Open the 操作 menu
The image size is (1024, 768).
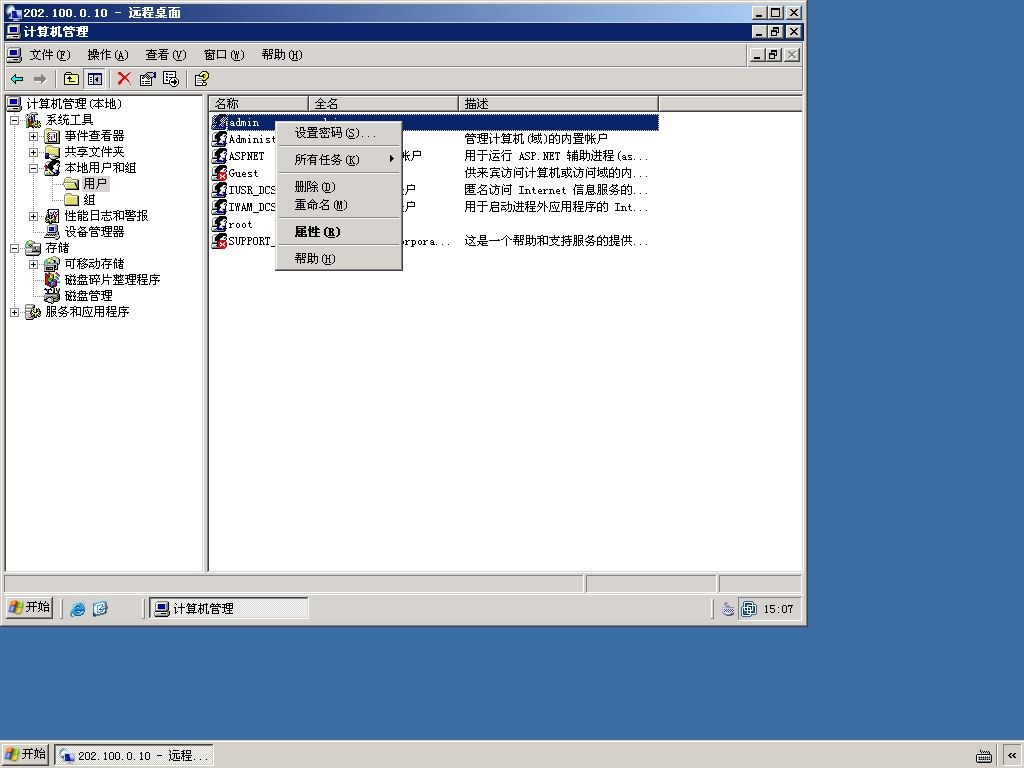pyautogui.click(x=108, y=55)
